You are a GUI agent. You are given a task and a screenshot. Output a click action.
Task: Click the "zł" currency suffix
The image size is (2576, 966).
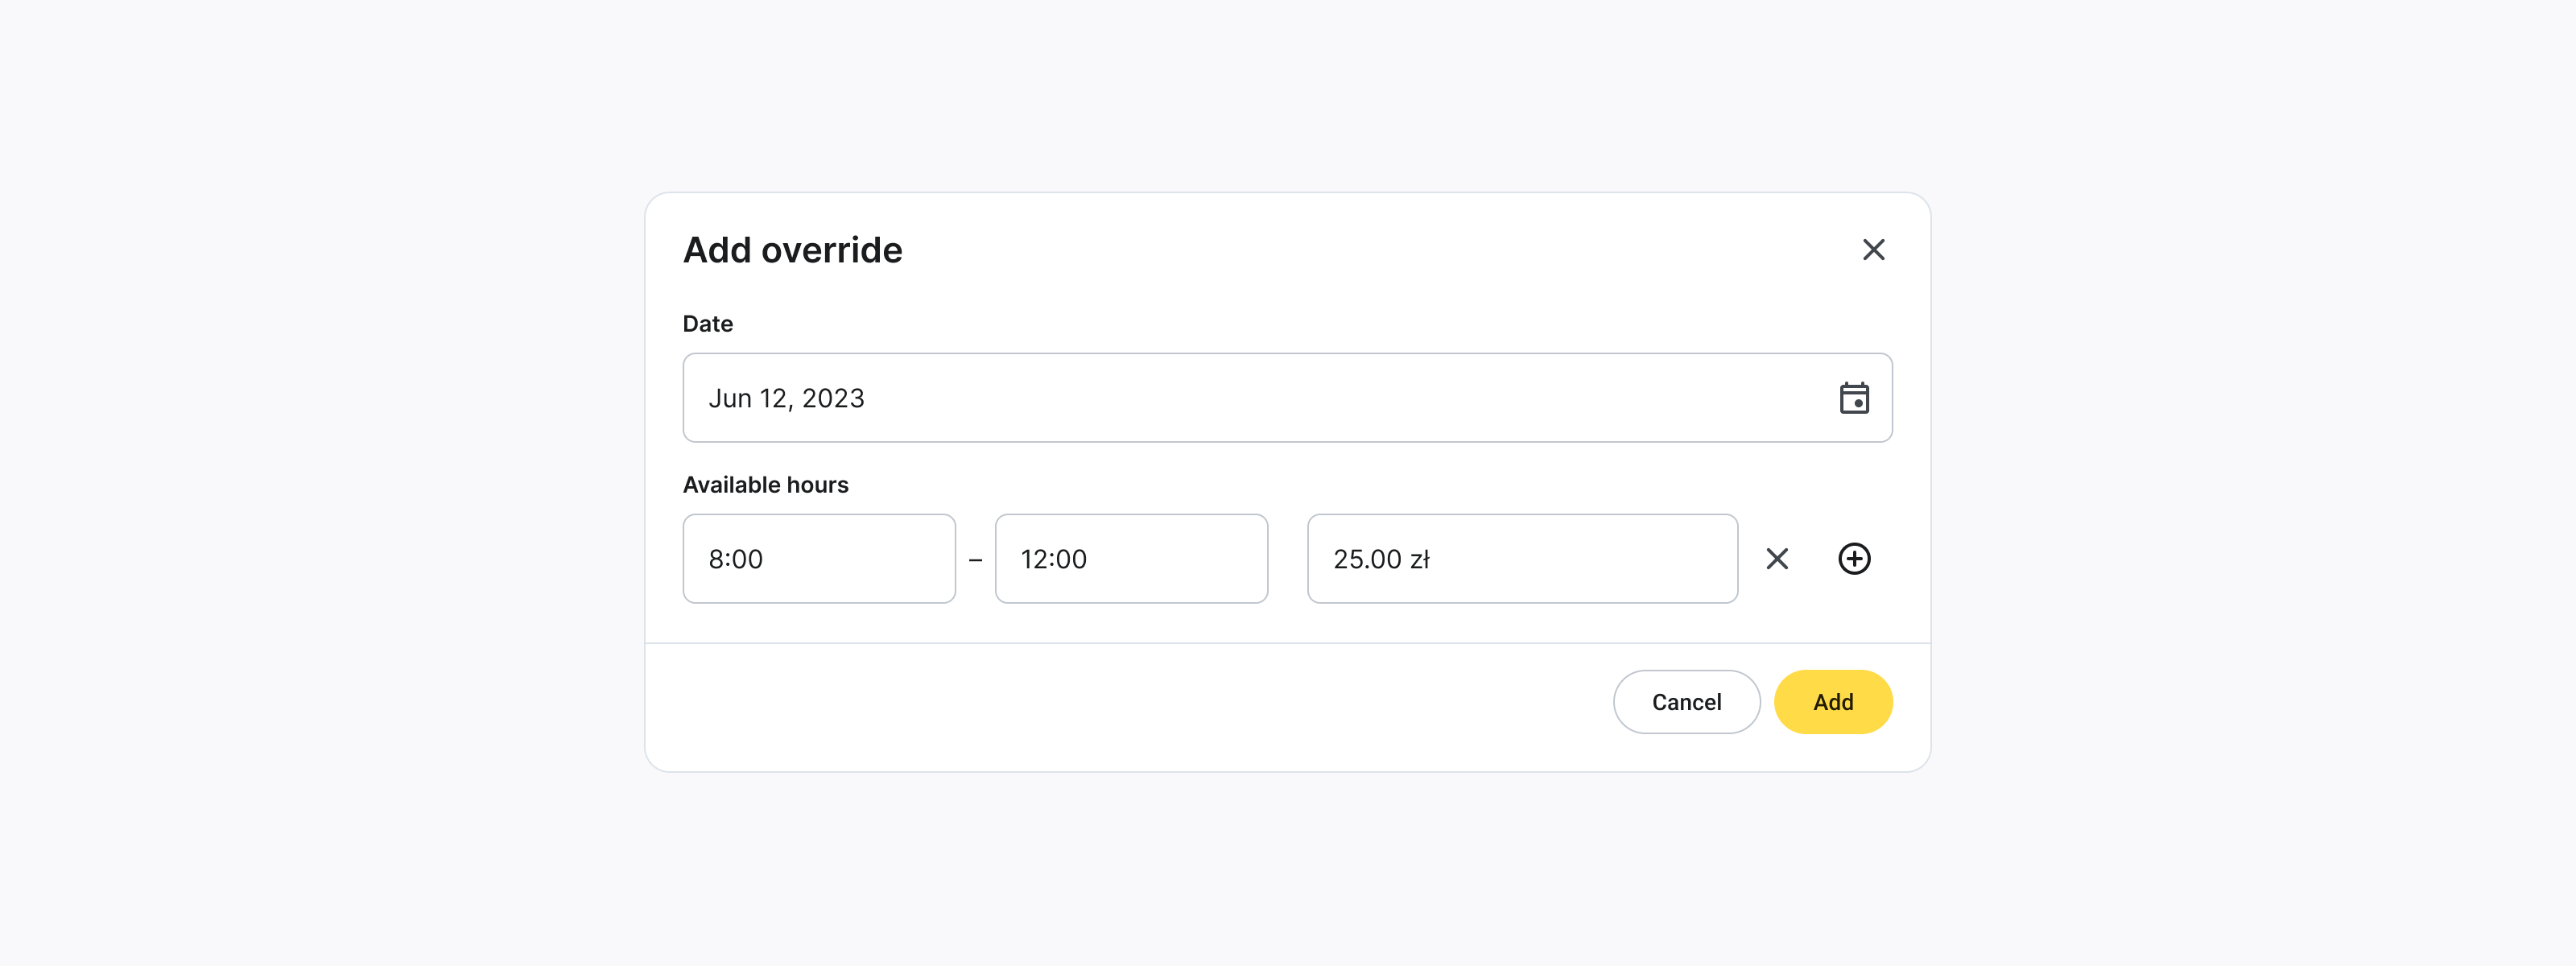click(1419, 559)
